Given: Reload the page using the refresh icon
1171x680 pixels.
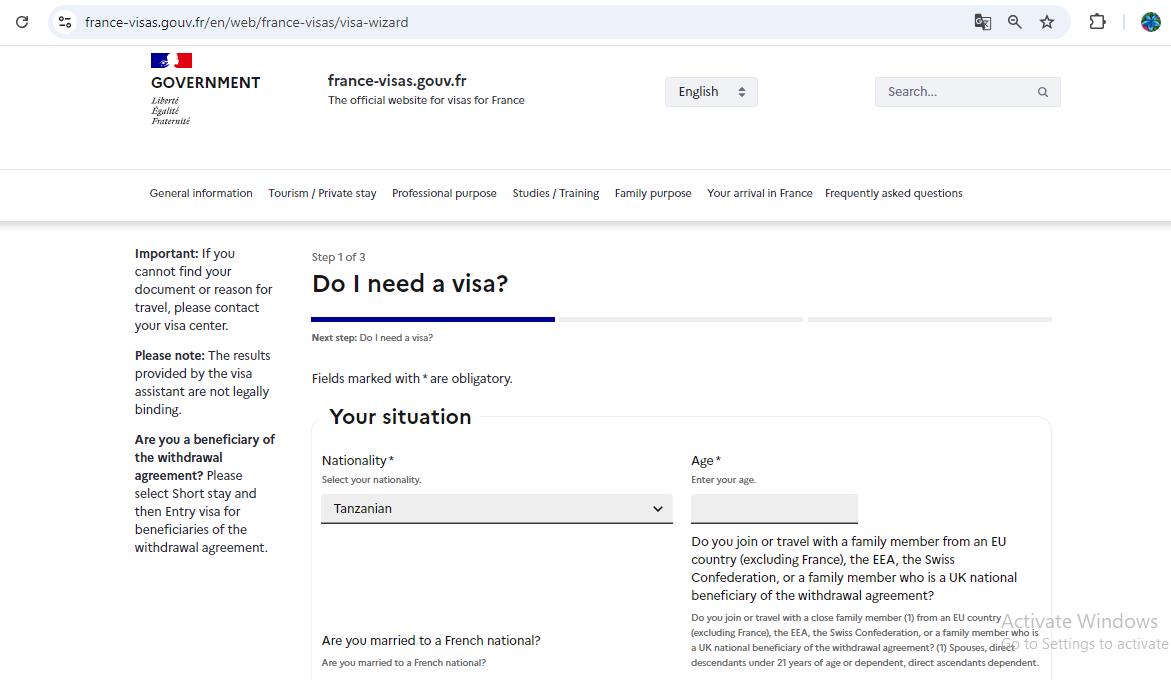Looking at the screenshot, I should click(22, 21).
